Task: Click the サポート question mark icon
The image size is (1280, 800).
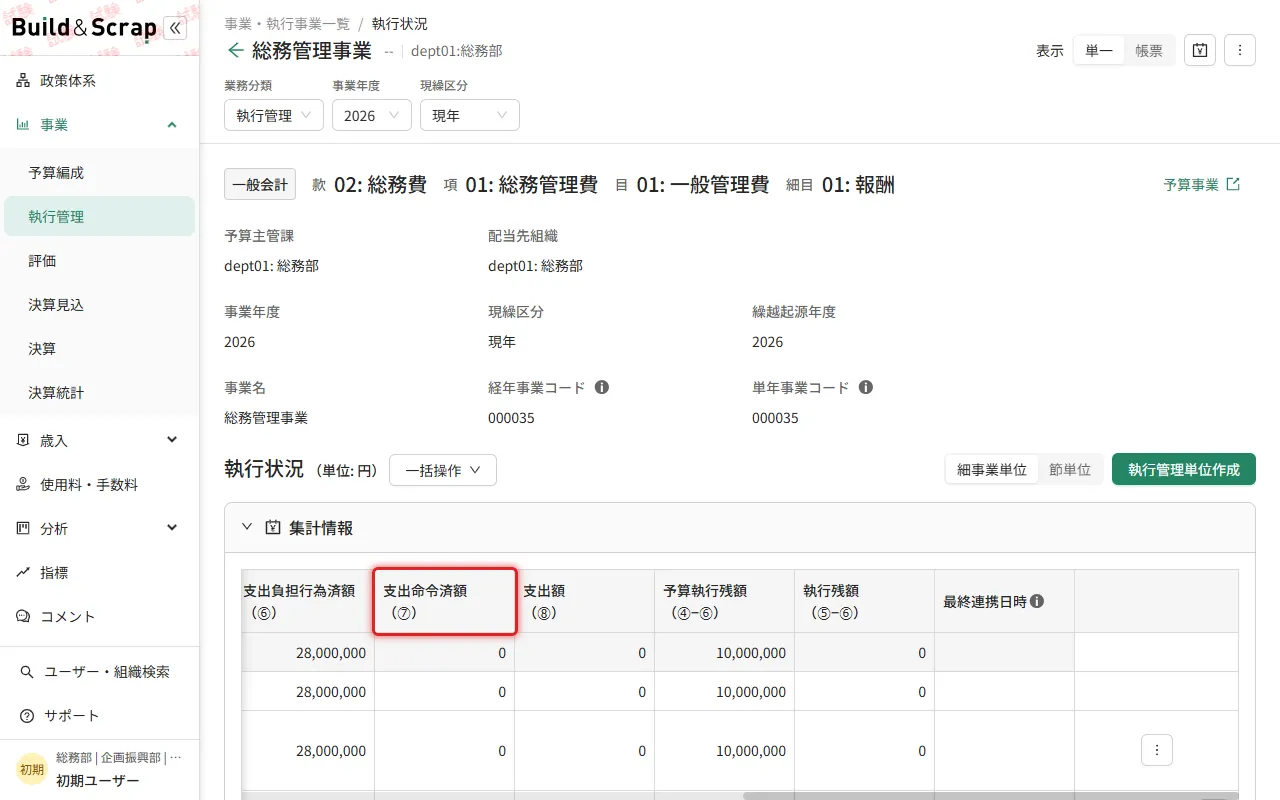Action: tap(27, 716)
